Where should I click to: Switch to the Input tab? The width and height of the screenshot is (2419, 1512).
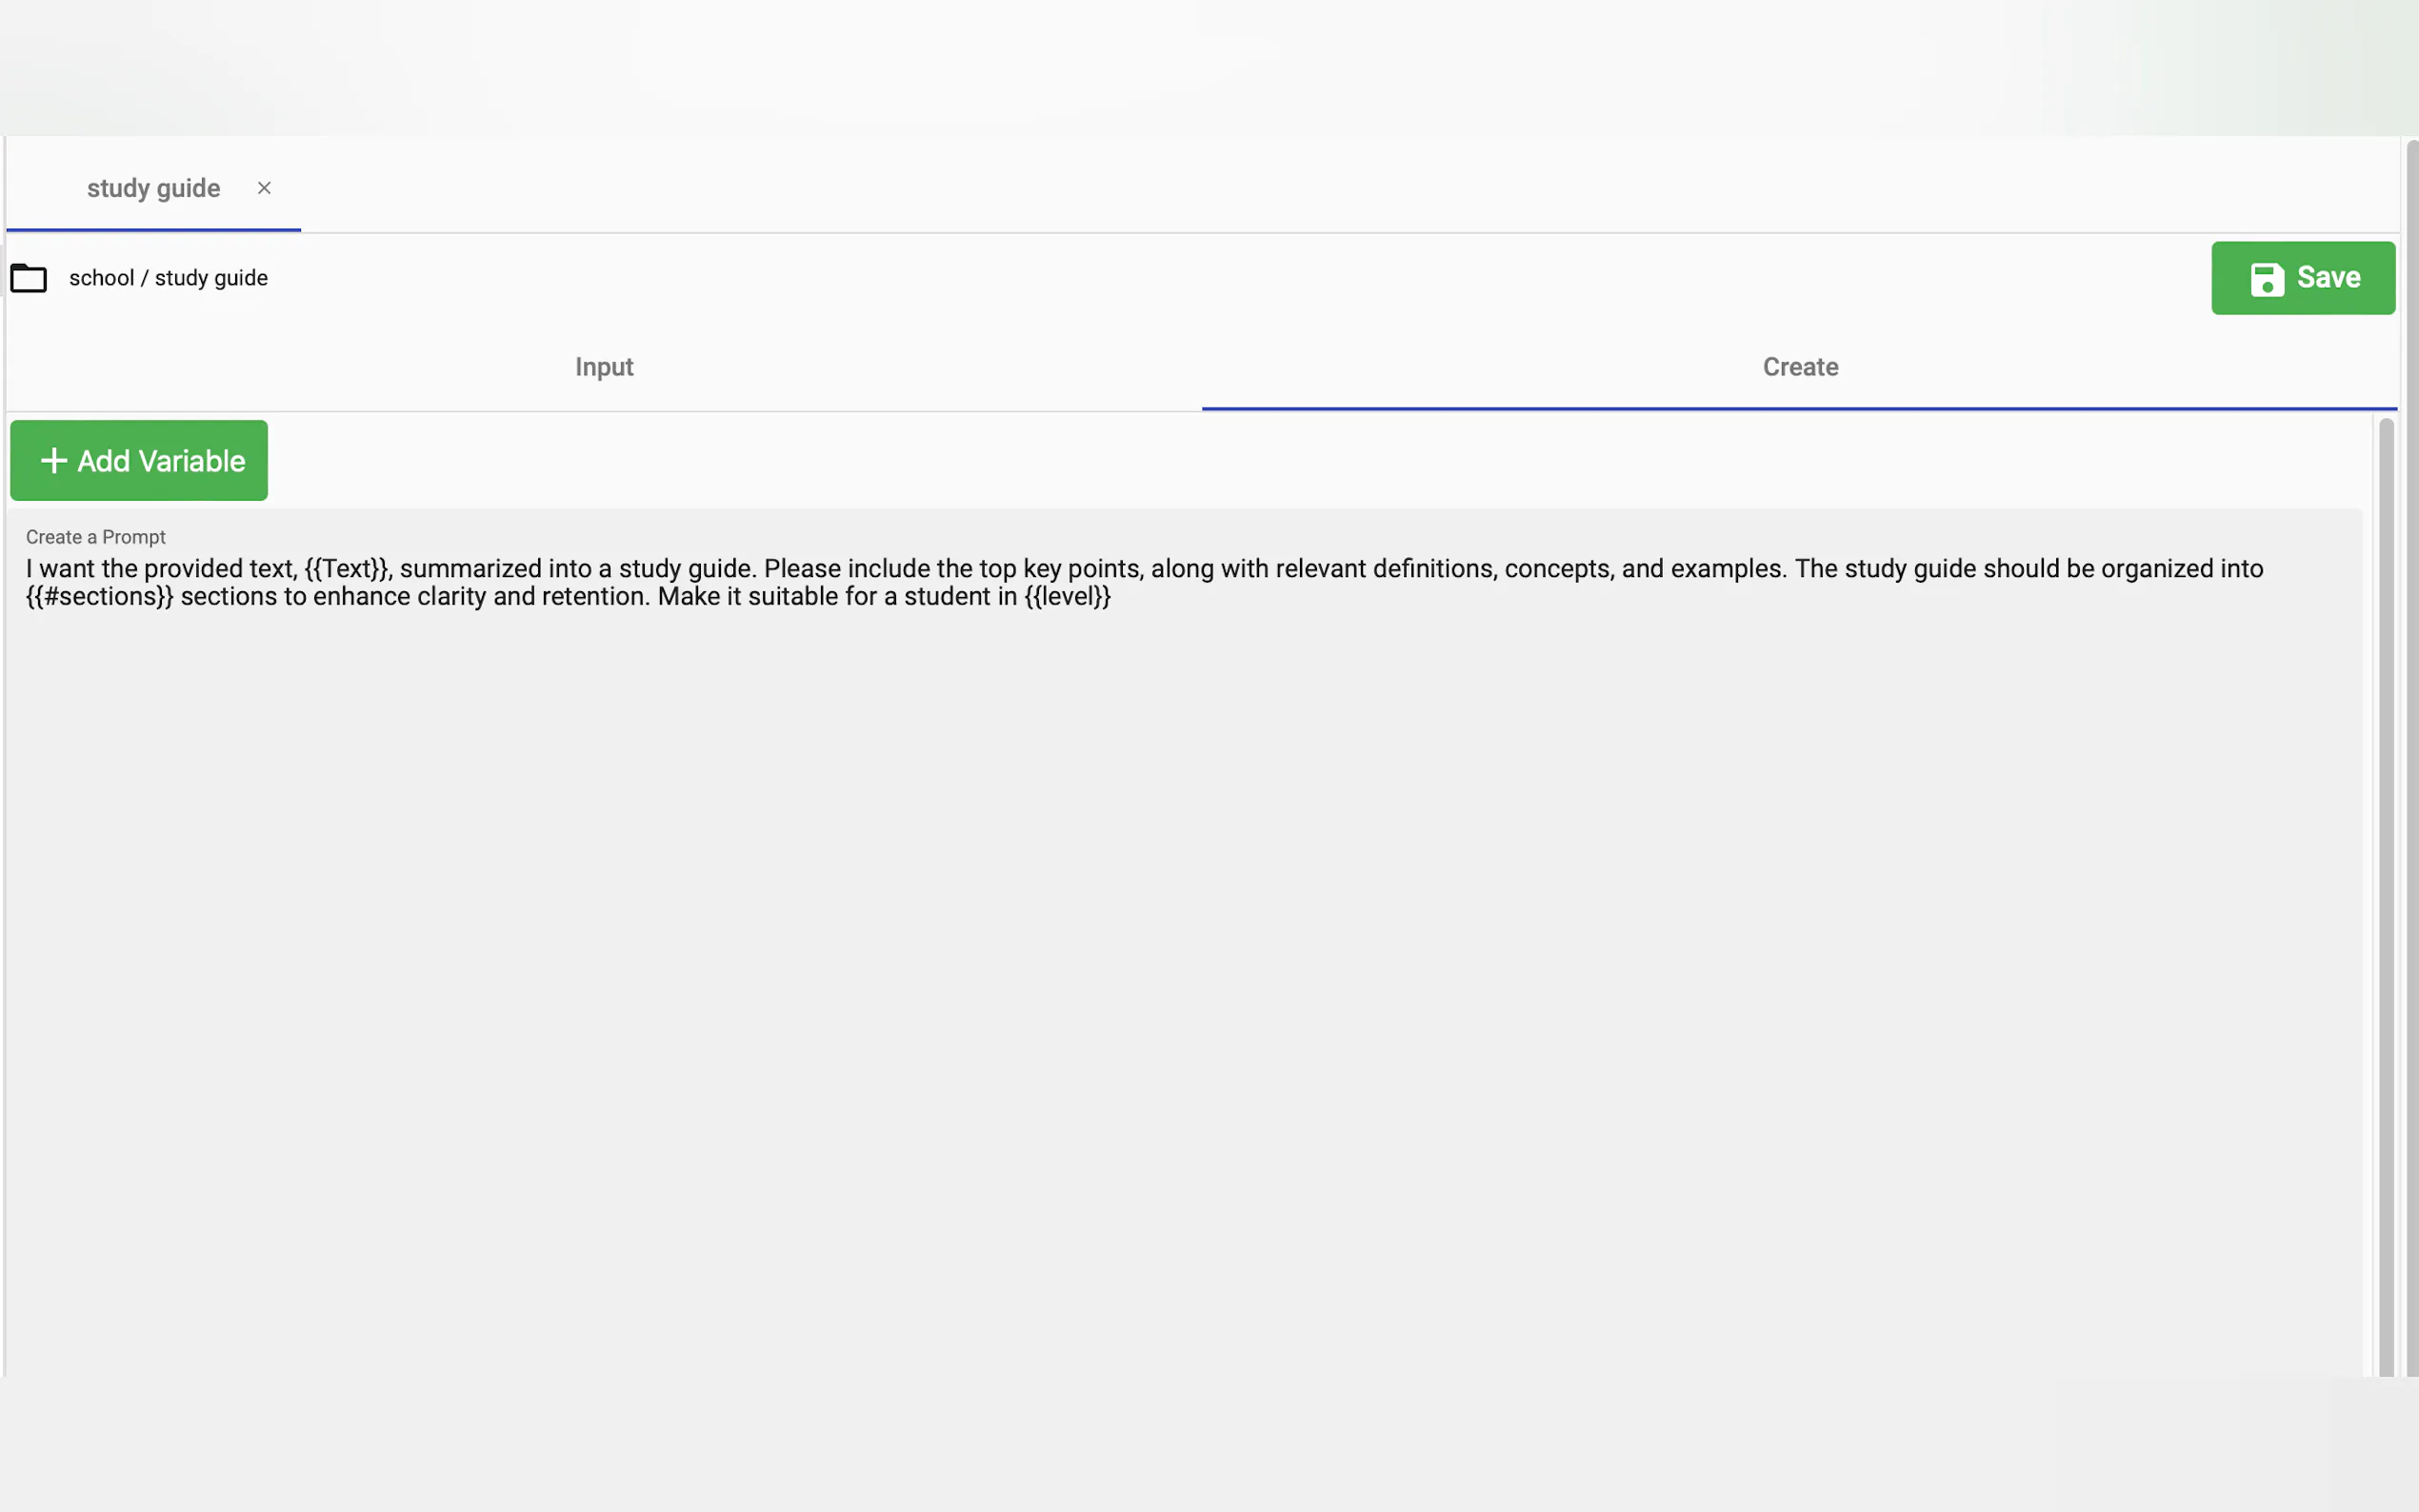pos(604,367)
